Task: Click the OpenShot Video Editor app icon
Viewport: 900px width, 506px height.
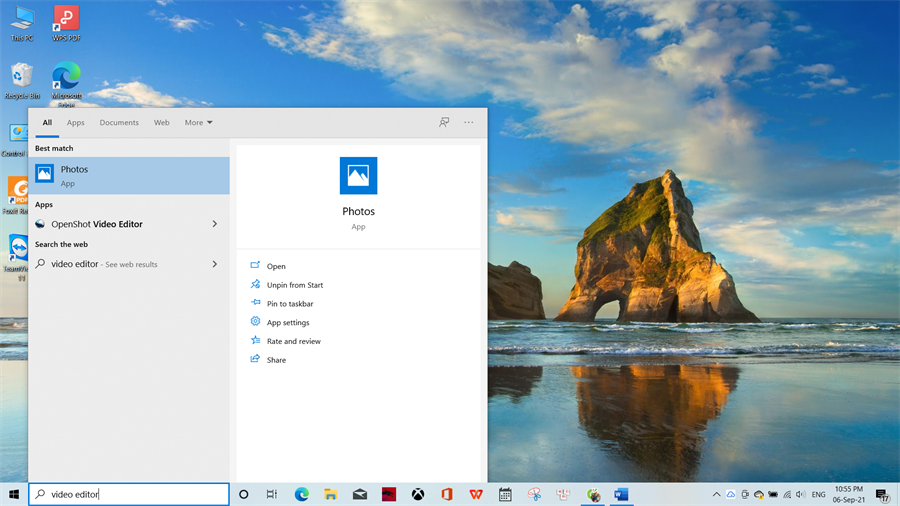Action: click(40, 224)
